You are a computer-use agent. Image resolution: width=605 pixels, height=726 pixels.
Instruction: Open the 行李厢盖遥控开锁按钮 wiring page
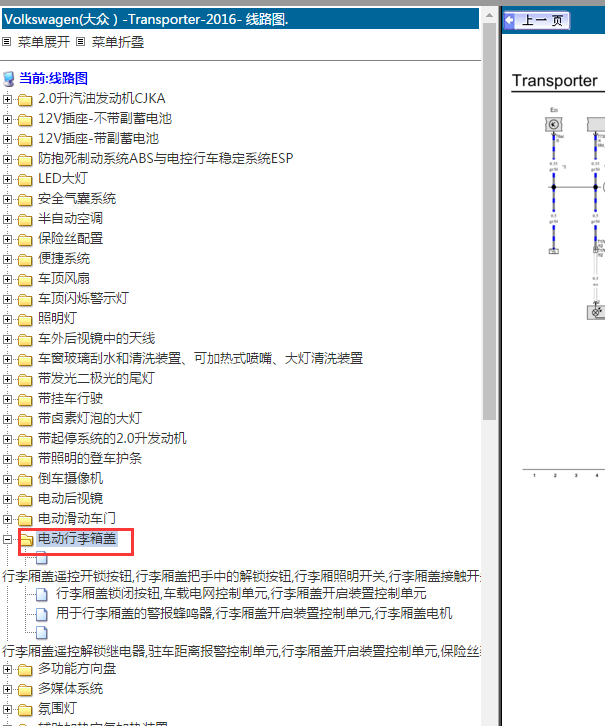[x=241, y=576]
